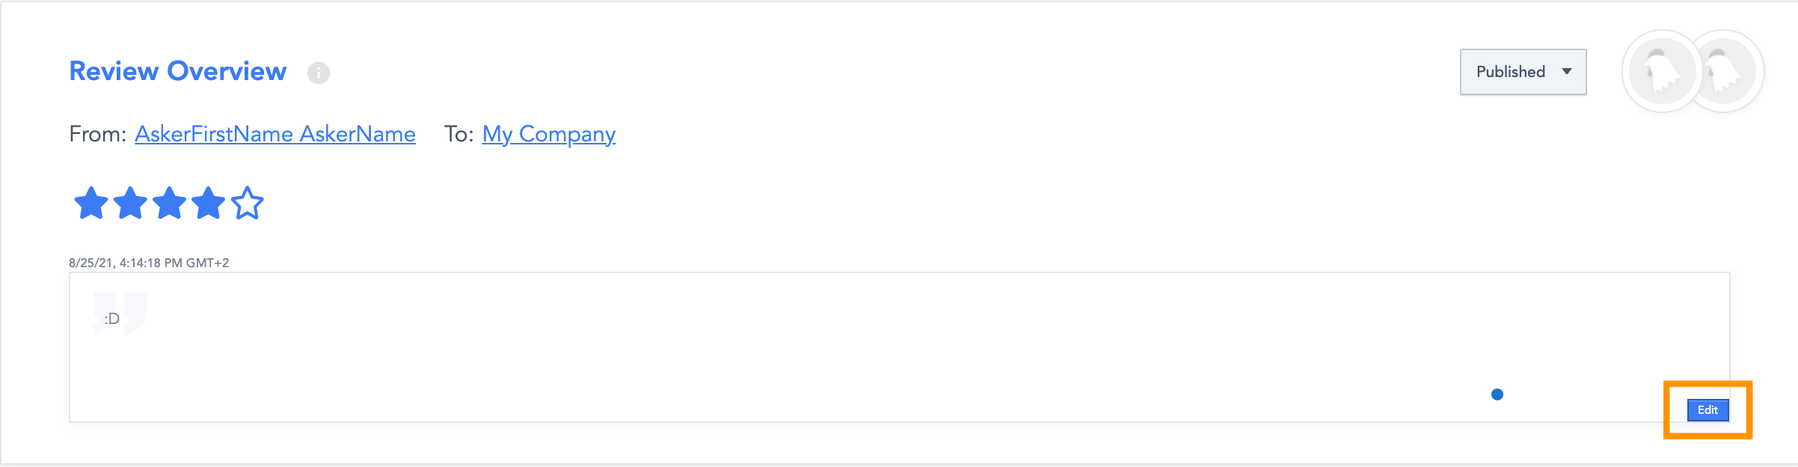Click the right ghost avatar
This screenshot has height=467, width=1798.
click(x=1725, y=72)
